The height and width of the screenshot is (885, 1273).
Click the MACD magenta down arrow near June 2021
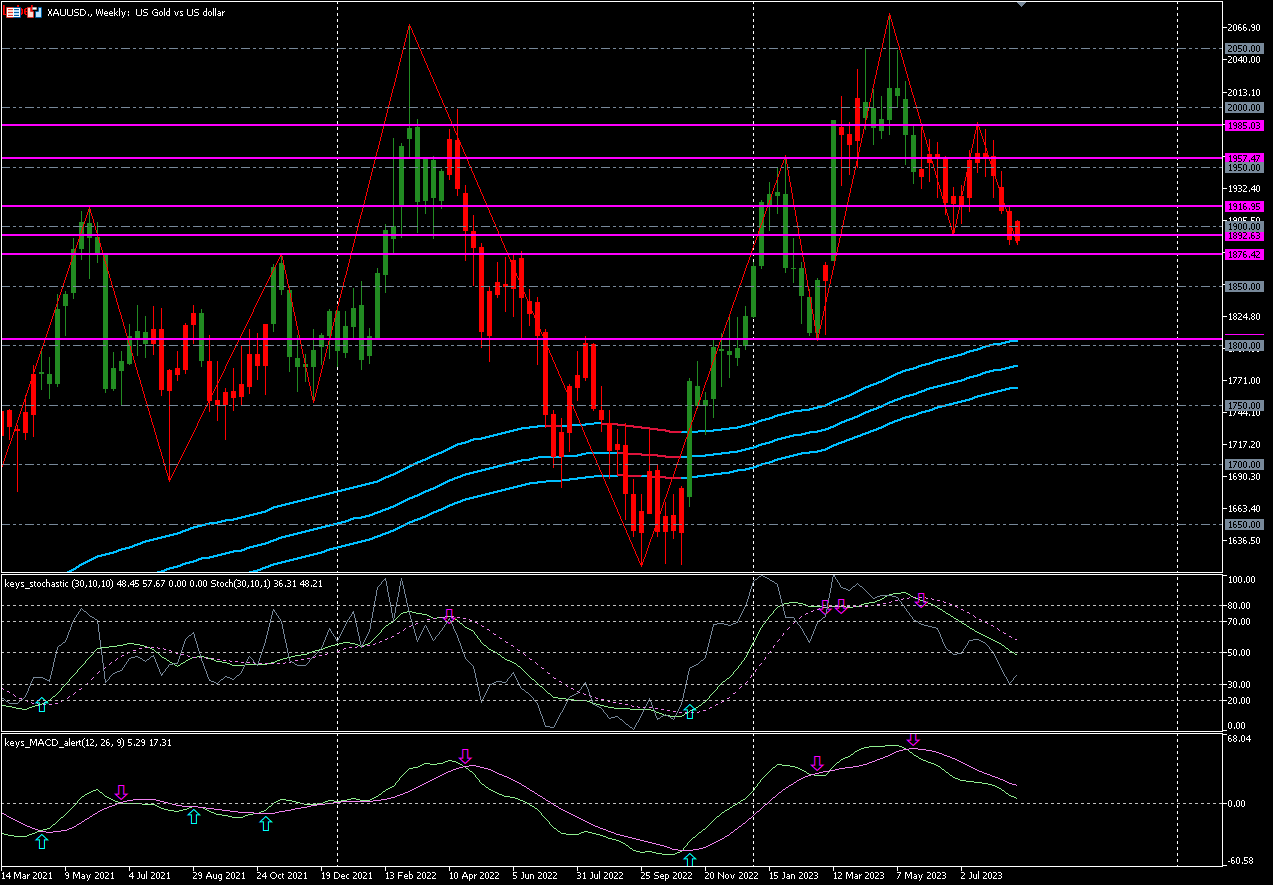pyautogui.click(x=122, y=792)
